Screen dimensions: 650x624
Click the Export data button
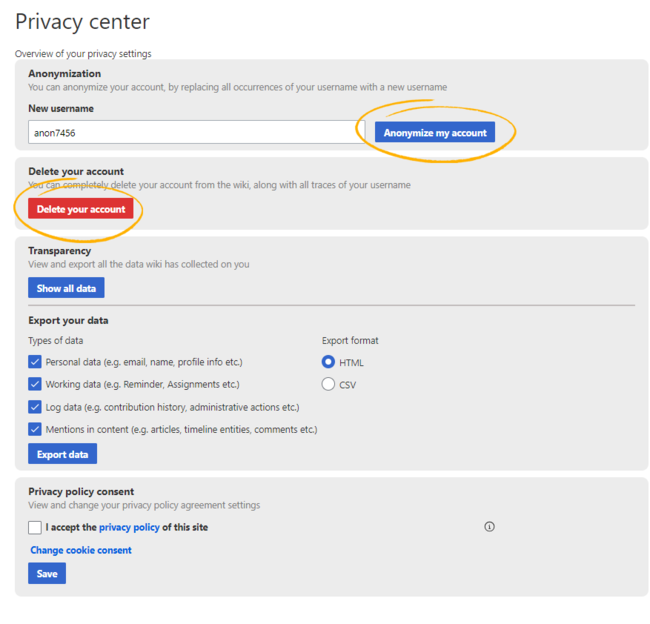[x=63, y=454]
